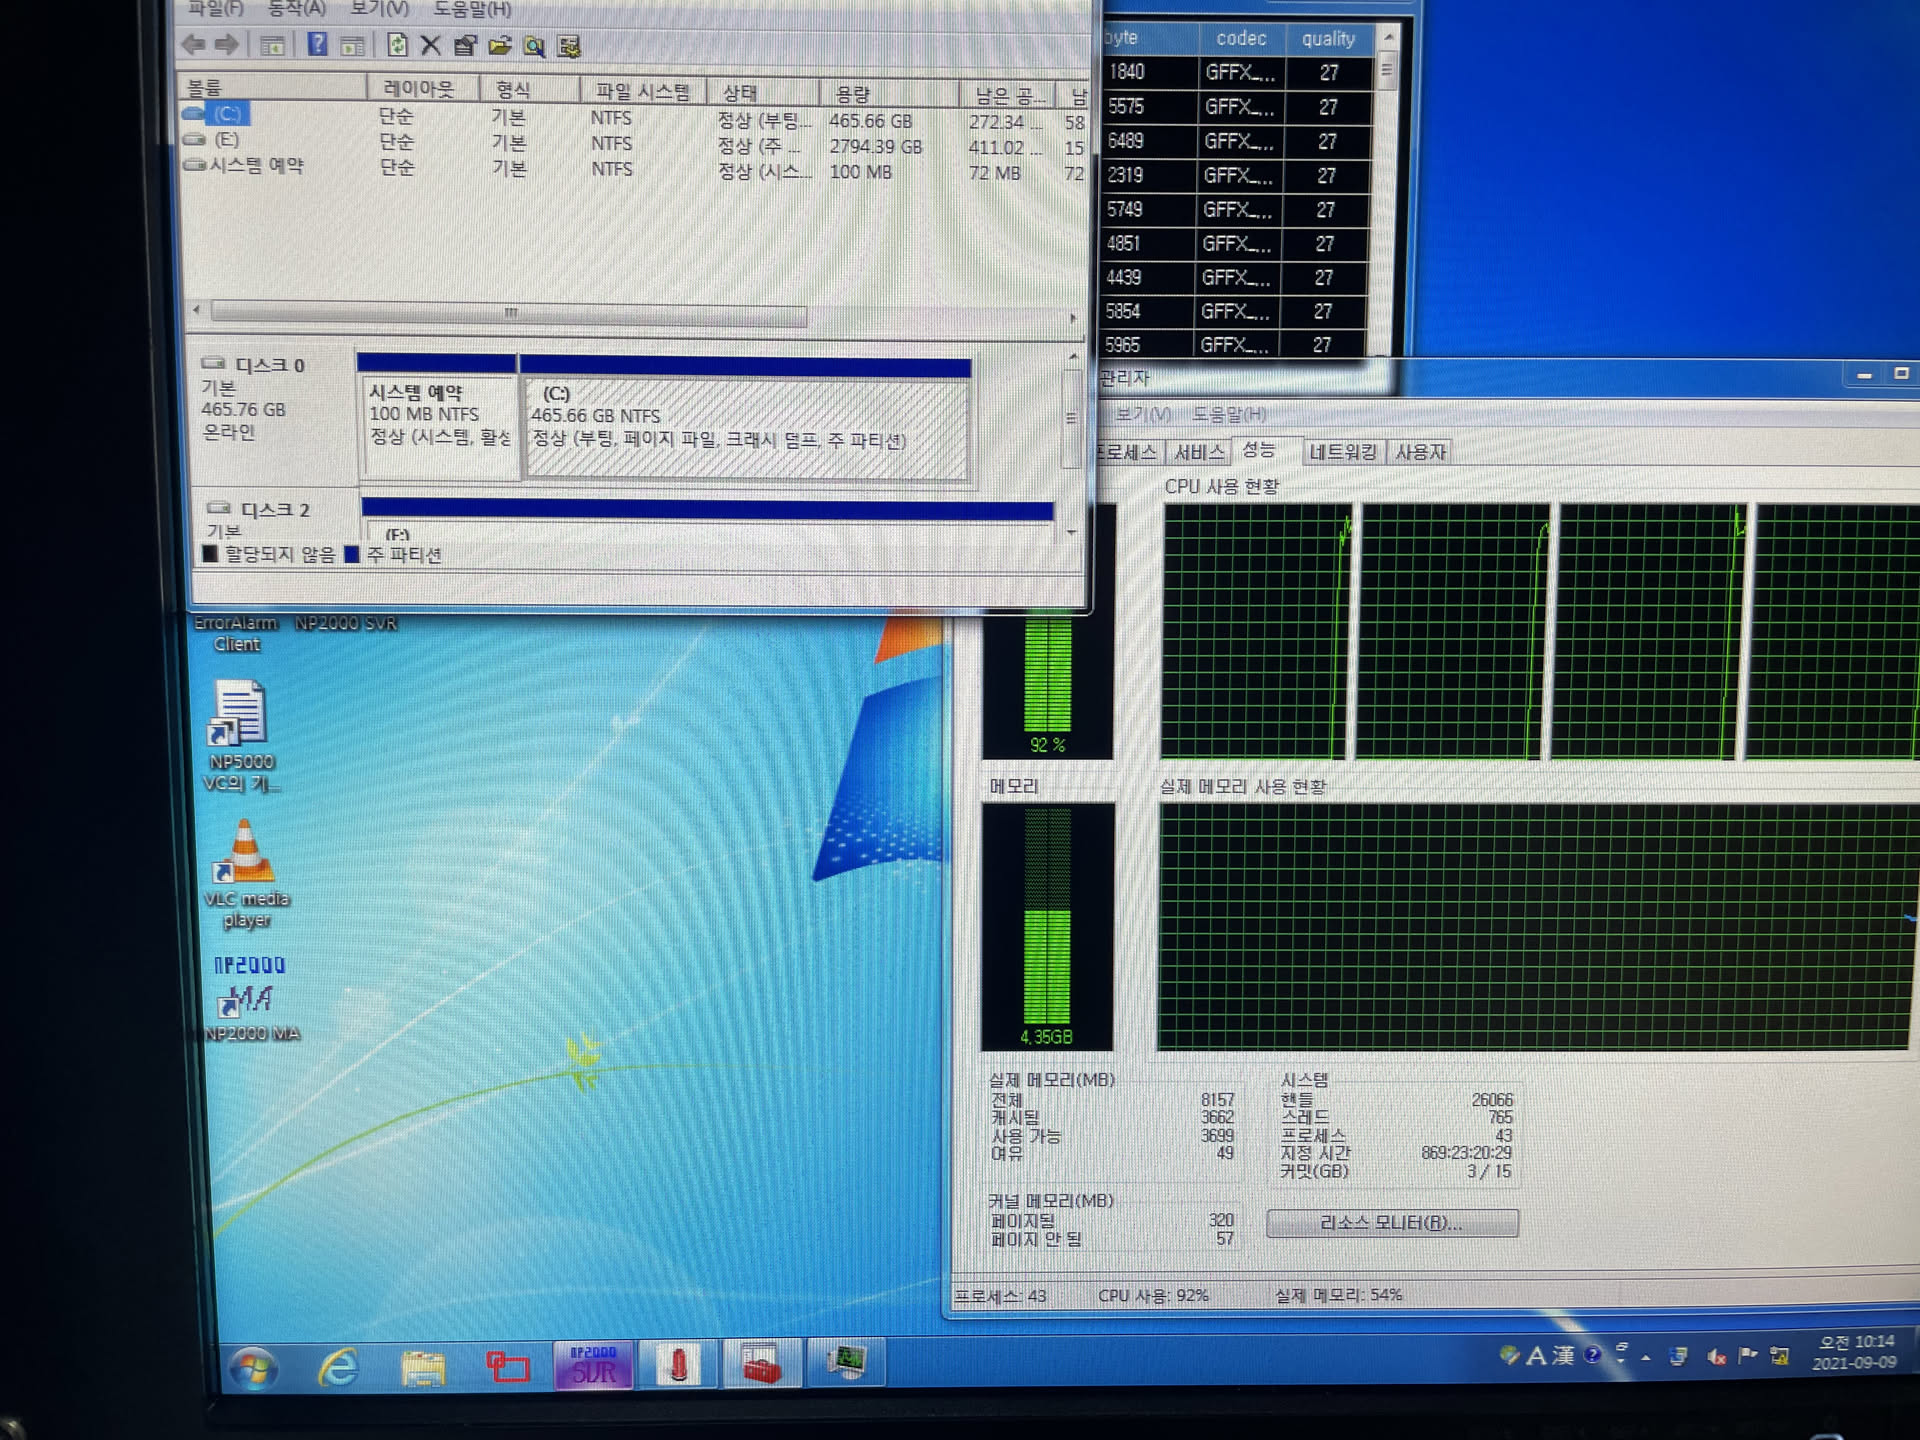Click the muted volume tray icon
Viewport: 1920px width, 1440px height.
click(1716, 1357)
